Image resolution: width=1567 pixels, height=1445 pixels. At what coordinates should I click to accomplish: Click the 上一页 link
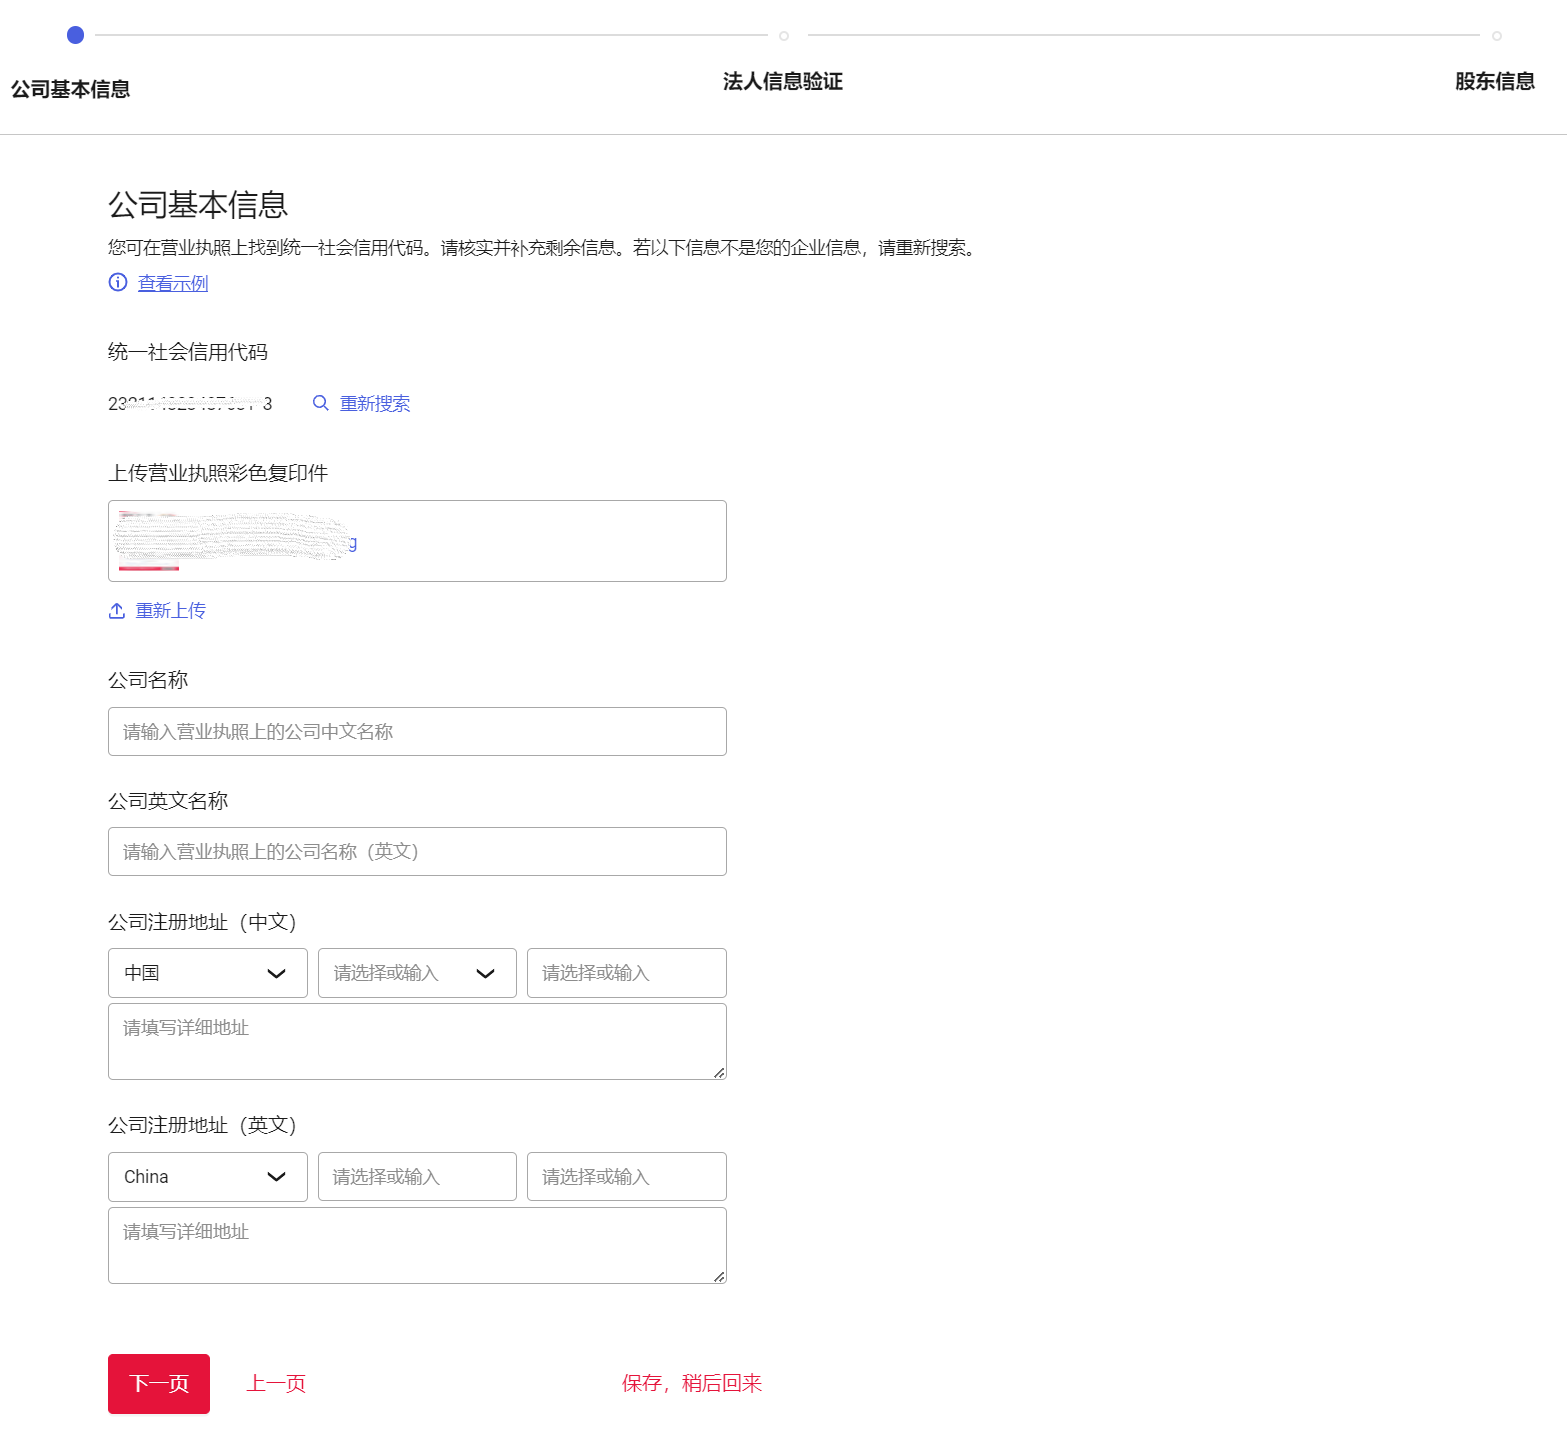click(x=276, y=1384)
